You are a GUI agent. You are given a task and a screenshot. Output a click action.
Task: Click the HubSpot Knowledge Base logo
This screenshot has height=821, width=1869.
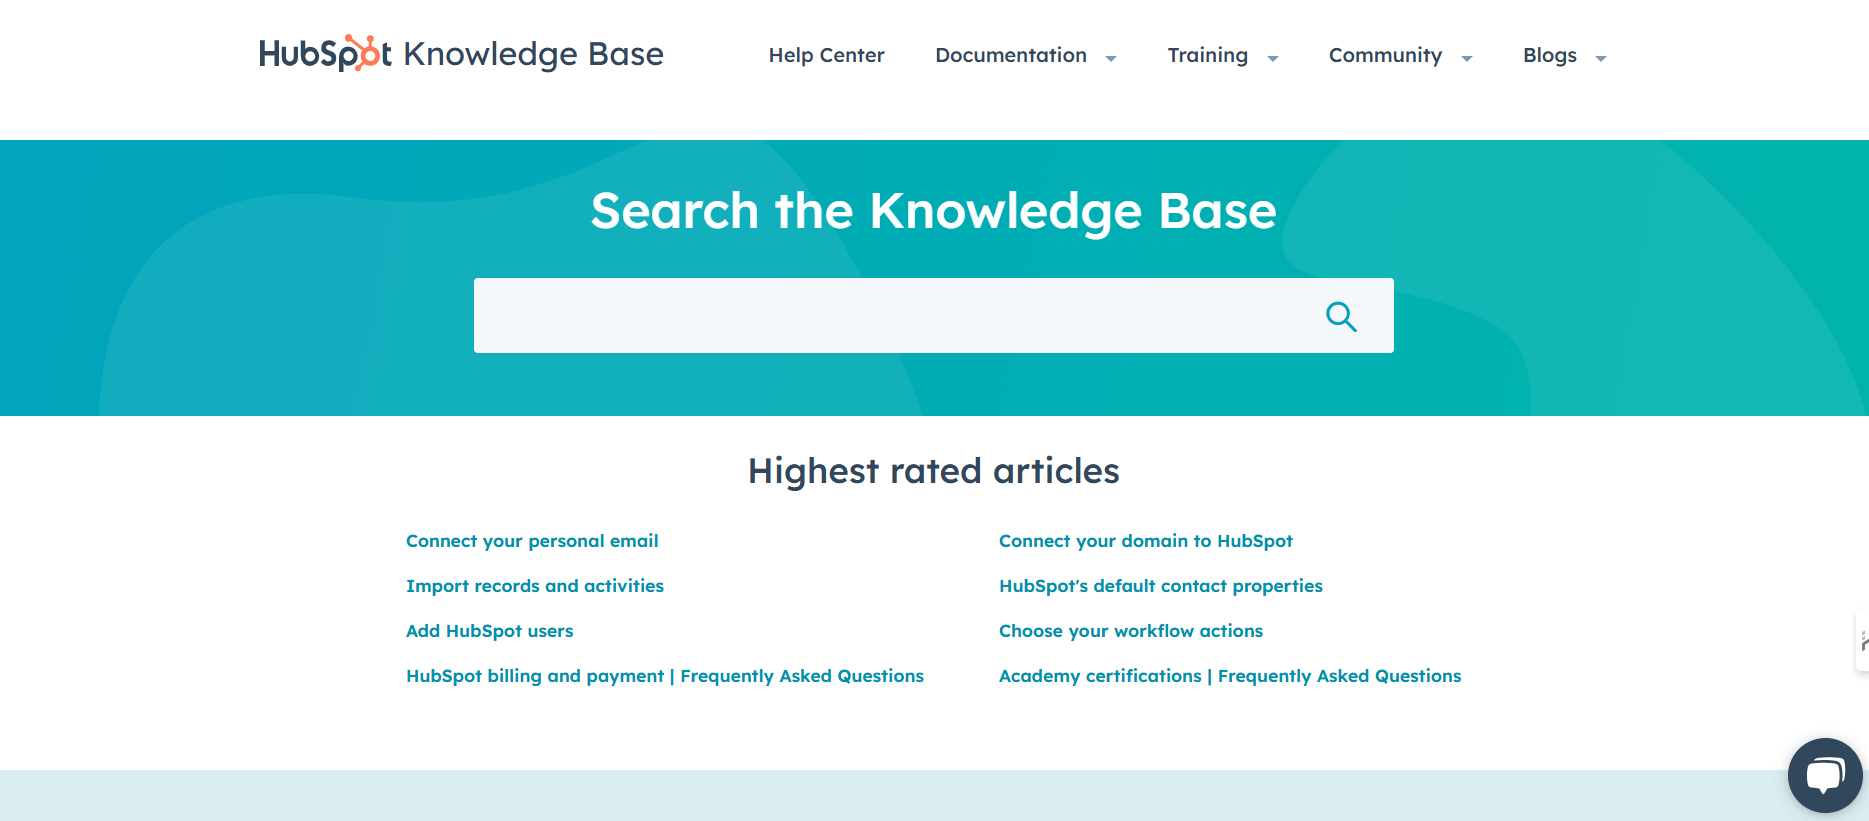tap(461, 54)
